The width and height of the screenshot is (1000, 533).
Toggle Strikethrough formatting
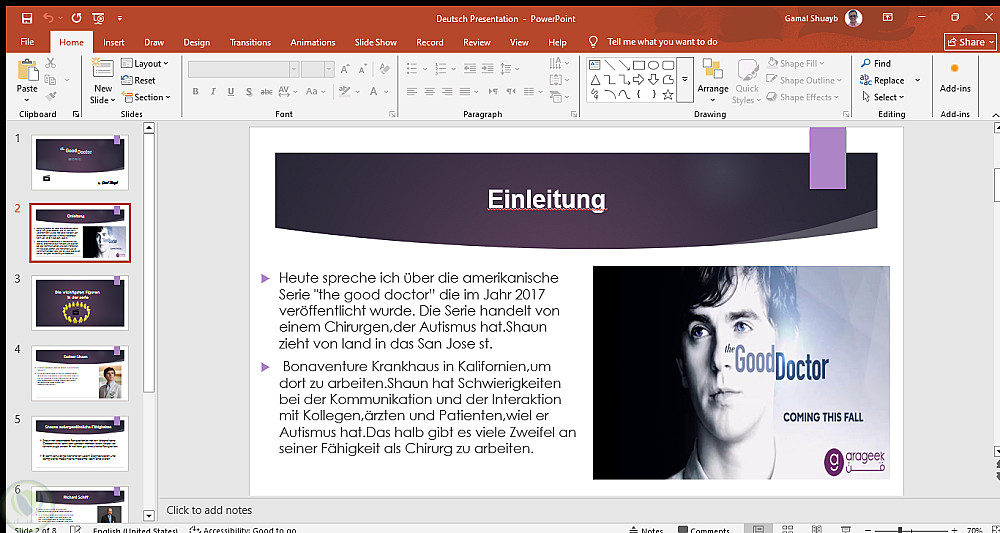267,91
